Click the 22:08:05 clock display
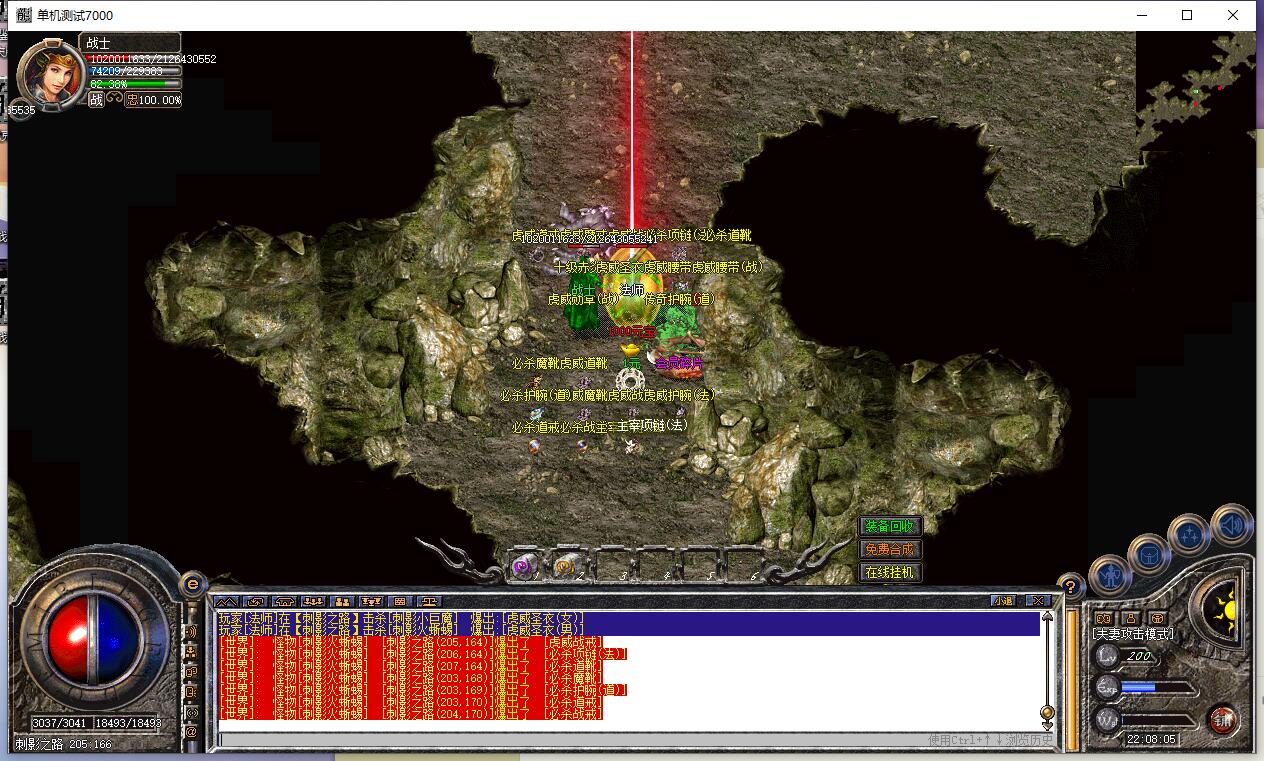Image resolution: width=1264 pixels, height=761 pixels. [x=1151, y=739]
